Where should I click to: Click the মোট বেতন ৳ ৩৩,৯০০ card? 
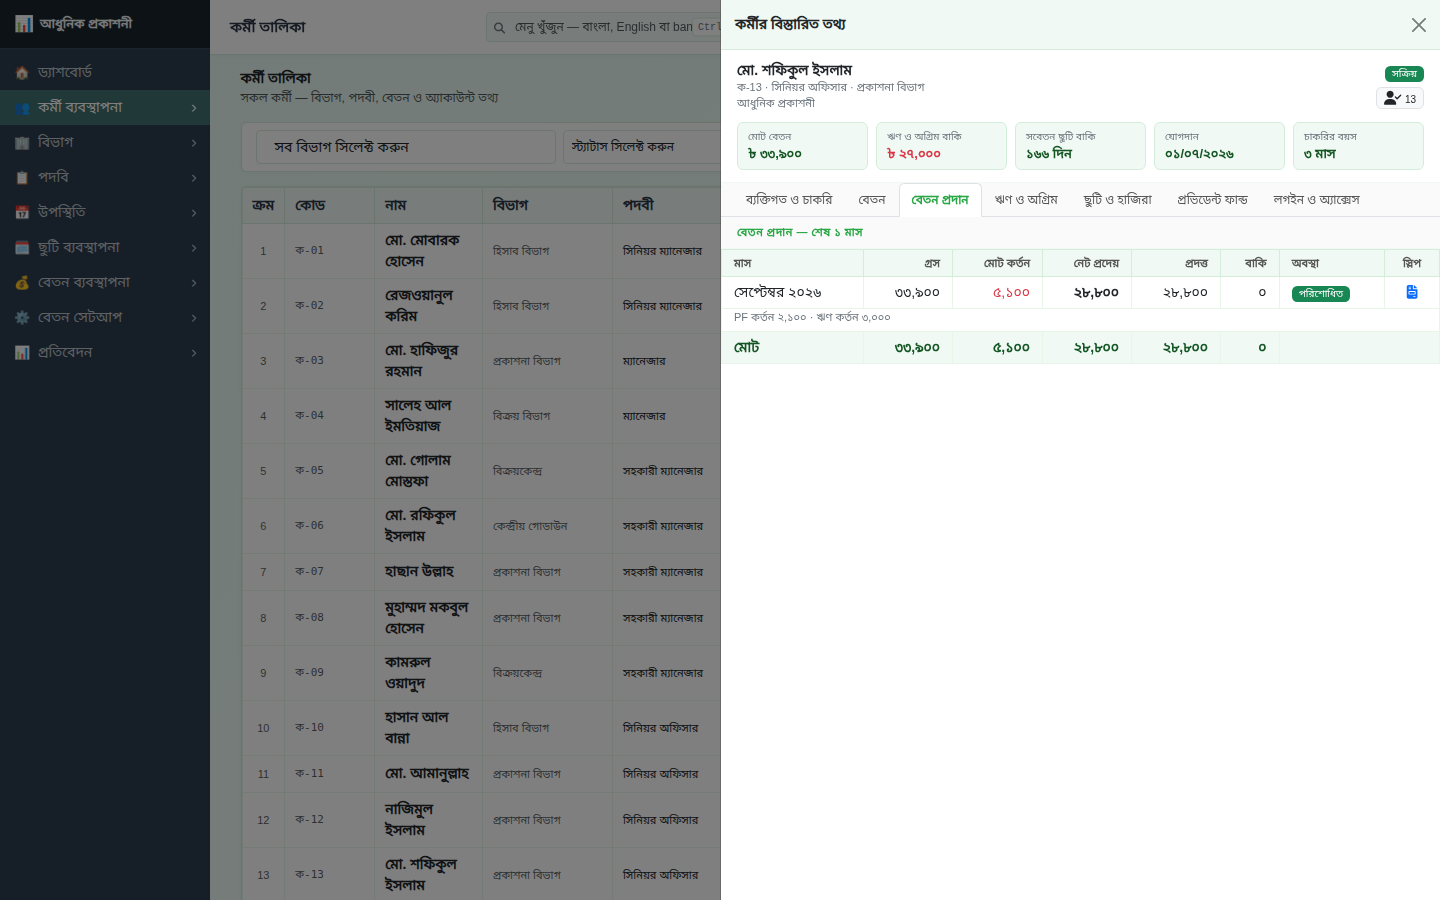coord(802,146)
